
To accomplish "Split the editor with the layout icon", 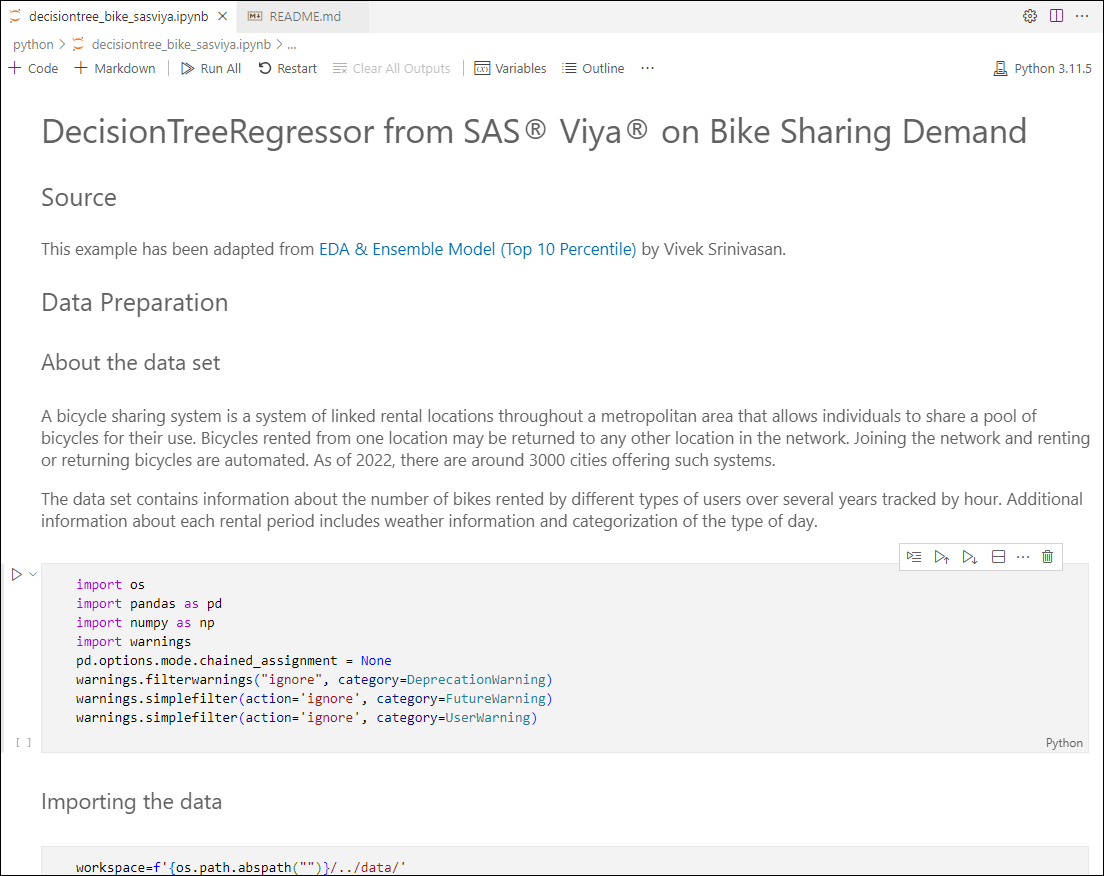I will [1056, 16].
